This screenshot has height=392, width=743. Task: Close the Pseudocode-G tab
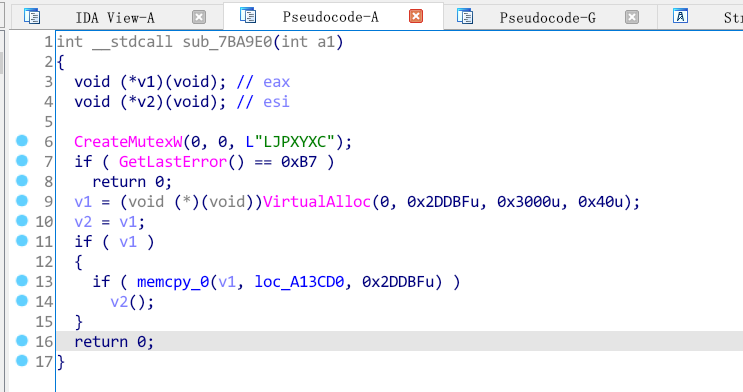coord(632,18)
